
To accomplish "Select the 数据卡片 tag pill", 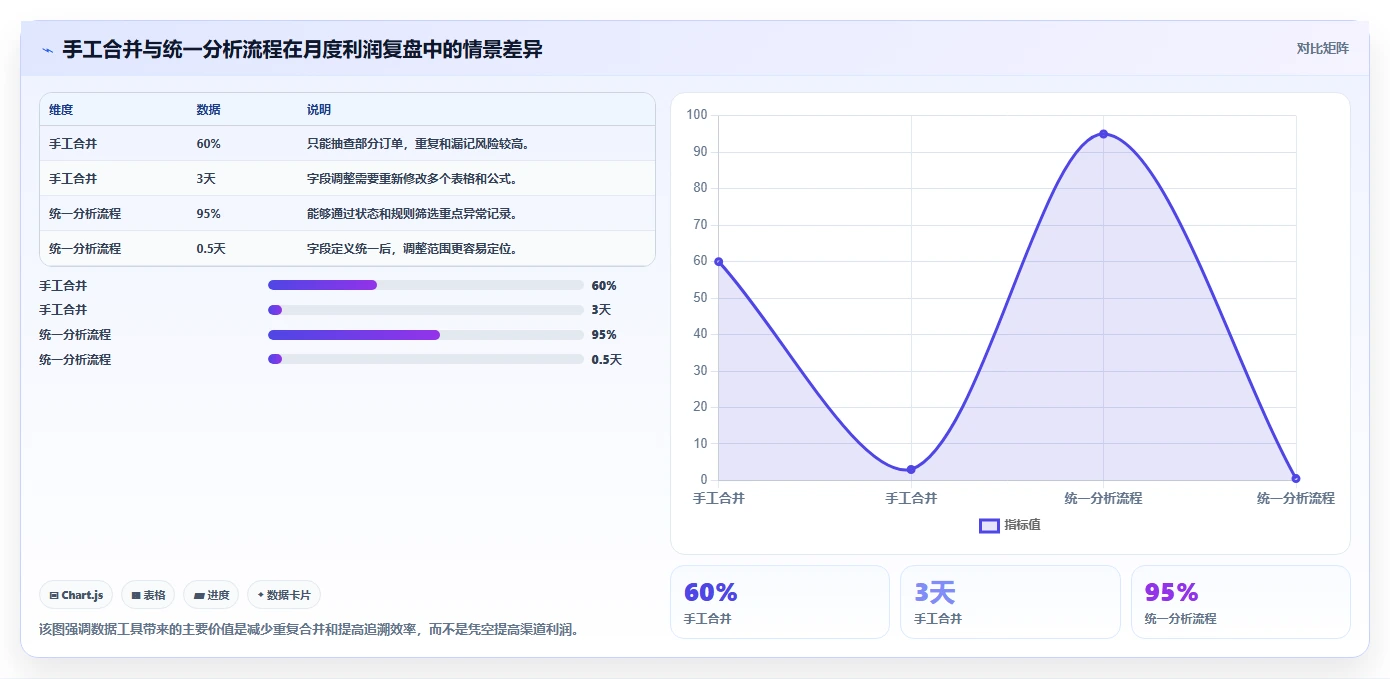I will coord(284,595).
